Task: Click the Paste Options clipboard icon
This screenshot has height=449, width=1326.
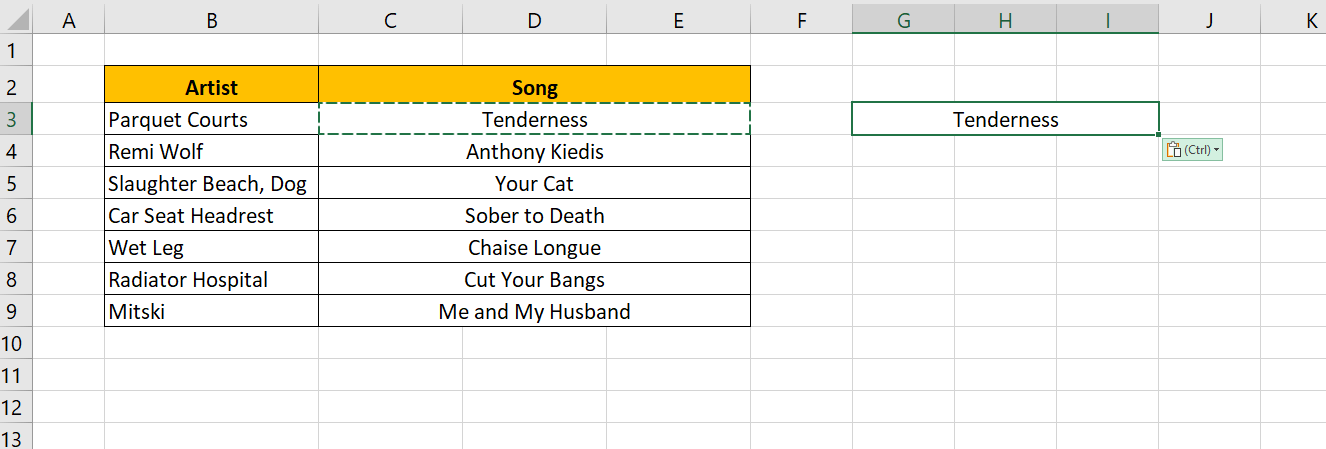Action: [x=1174, y=150]
